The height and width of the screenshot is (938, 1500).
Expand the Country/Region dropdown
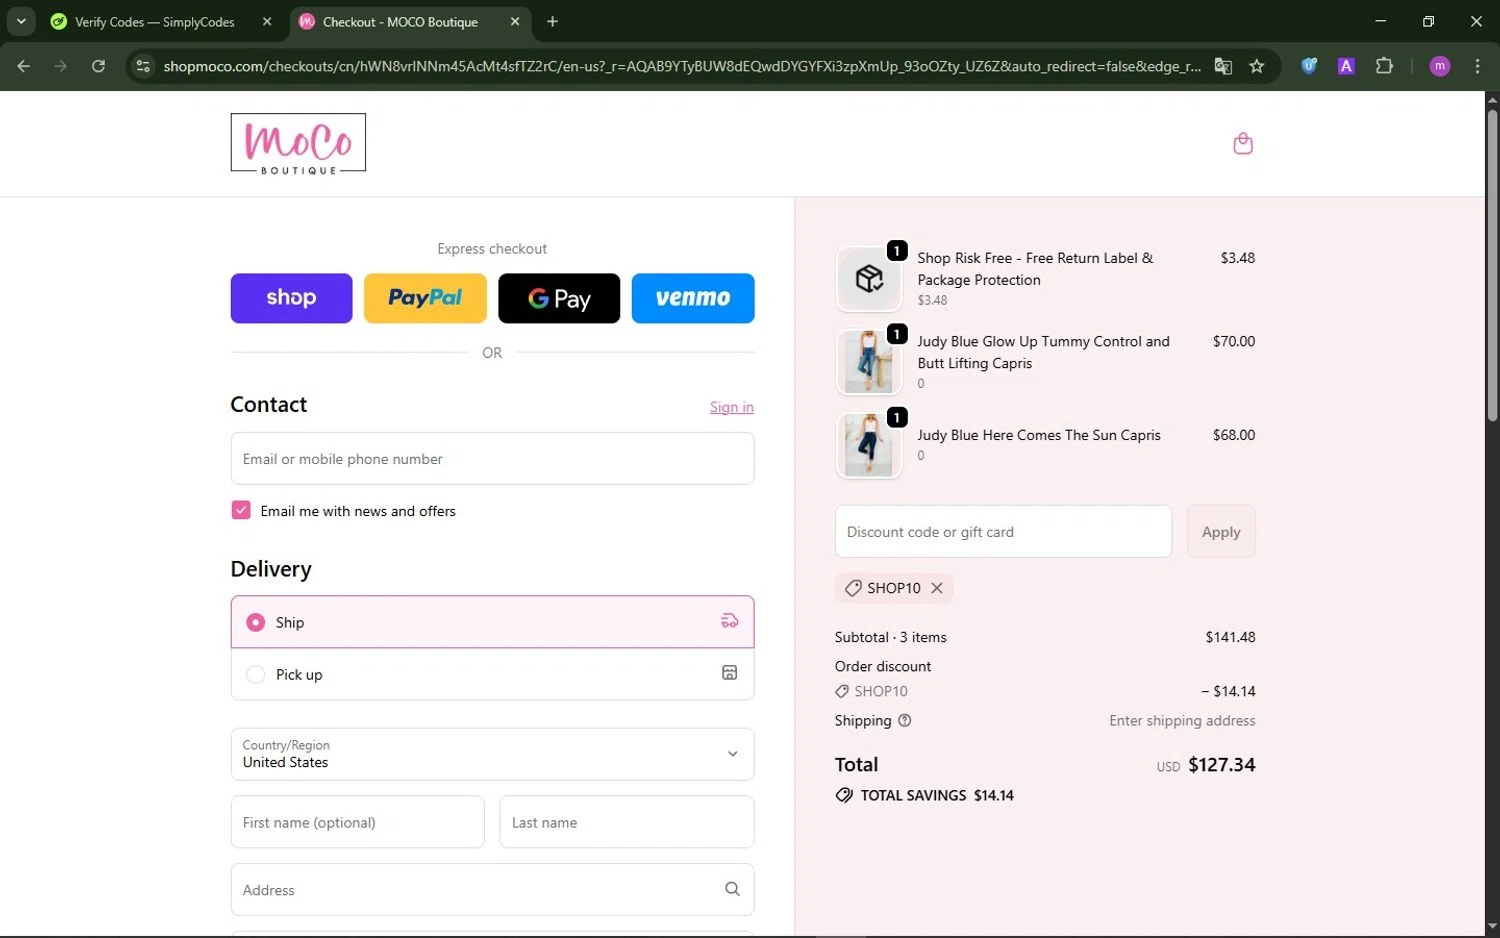492,754
